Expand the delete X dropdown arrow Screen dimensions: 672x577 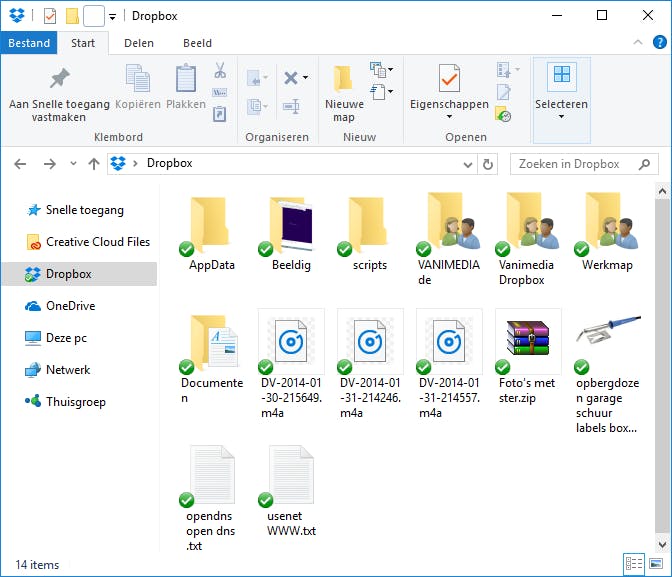tap(305, 78)
